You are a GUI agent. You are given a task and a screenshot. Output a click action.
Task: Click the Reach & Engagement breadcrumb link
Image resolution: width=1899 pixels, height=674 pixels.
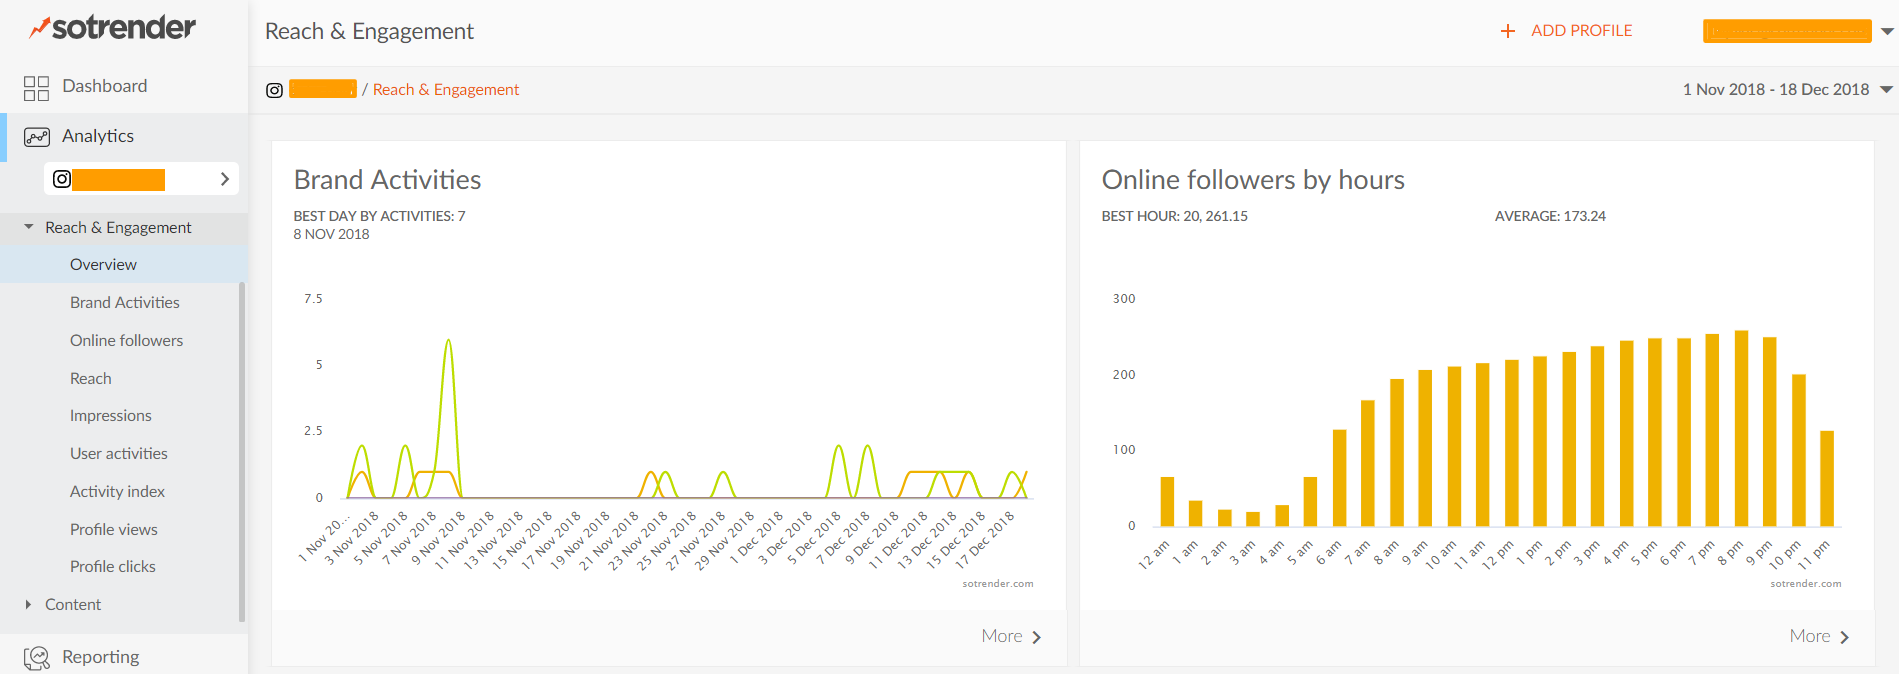446,90
